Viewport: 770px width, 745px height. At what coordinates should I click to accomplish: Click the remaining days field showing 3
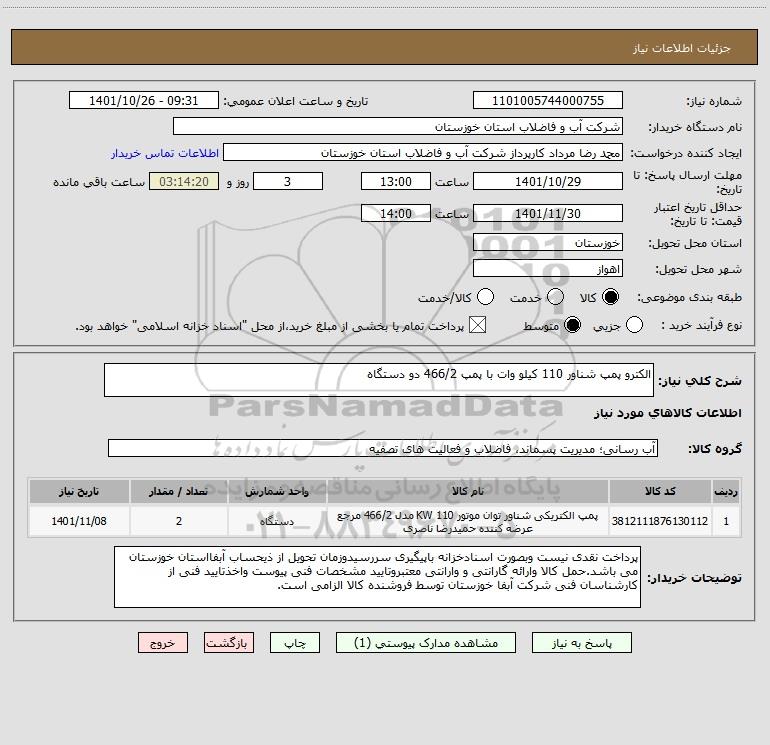[288, 182]
